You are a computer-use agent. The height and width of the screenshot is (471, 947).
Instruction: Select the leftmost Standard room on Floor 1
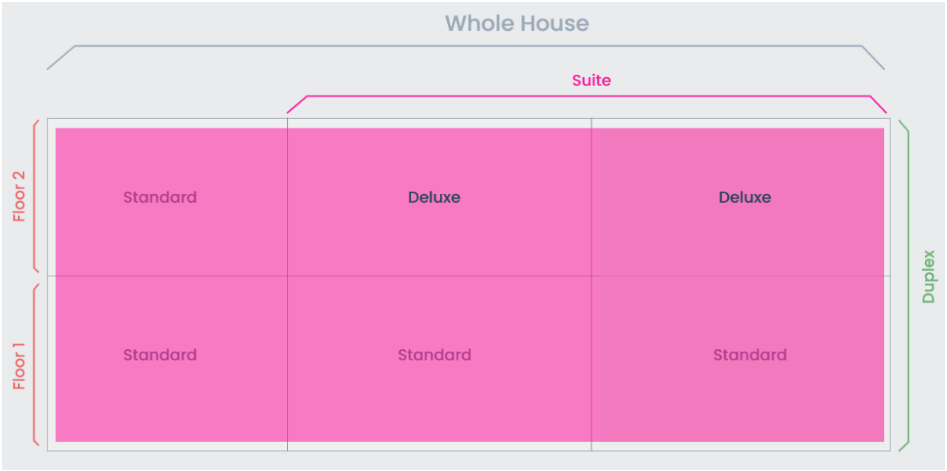pos(160,355)
